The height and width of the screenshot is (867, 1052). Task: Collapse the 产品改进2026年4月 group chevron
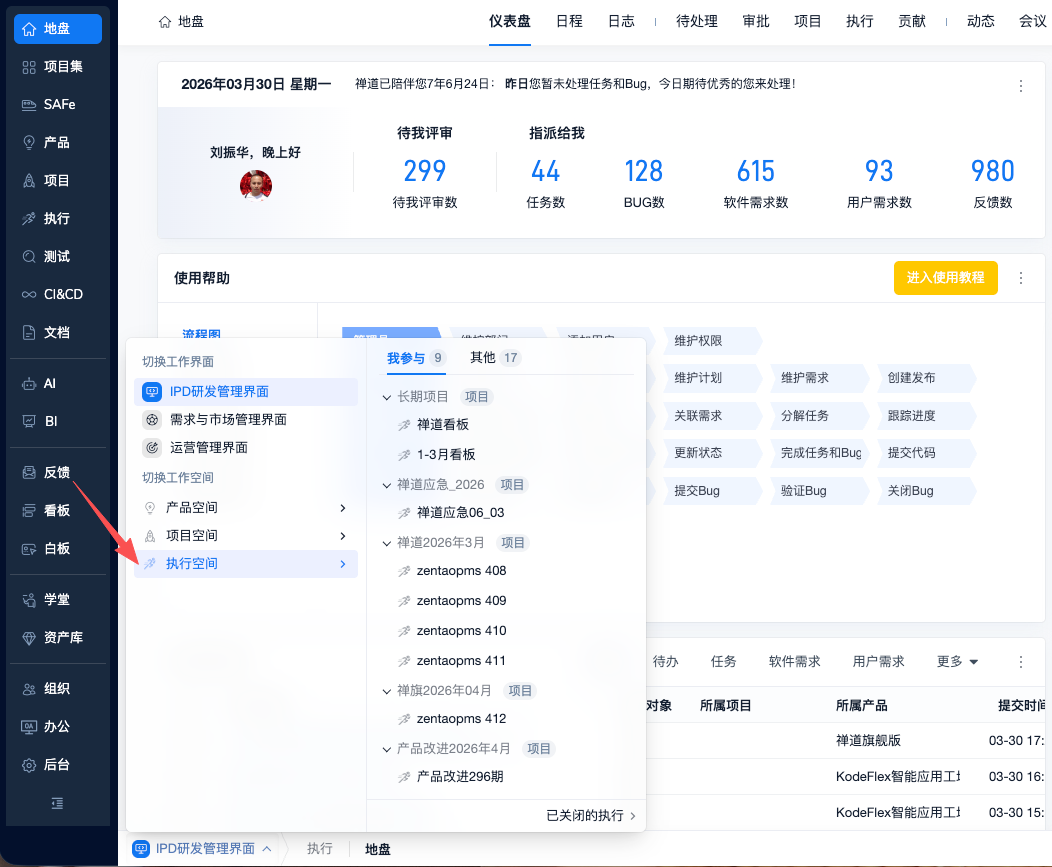[386, 749]
